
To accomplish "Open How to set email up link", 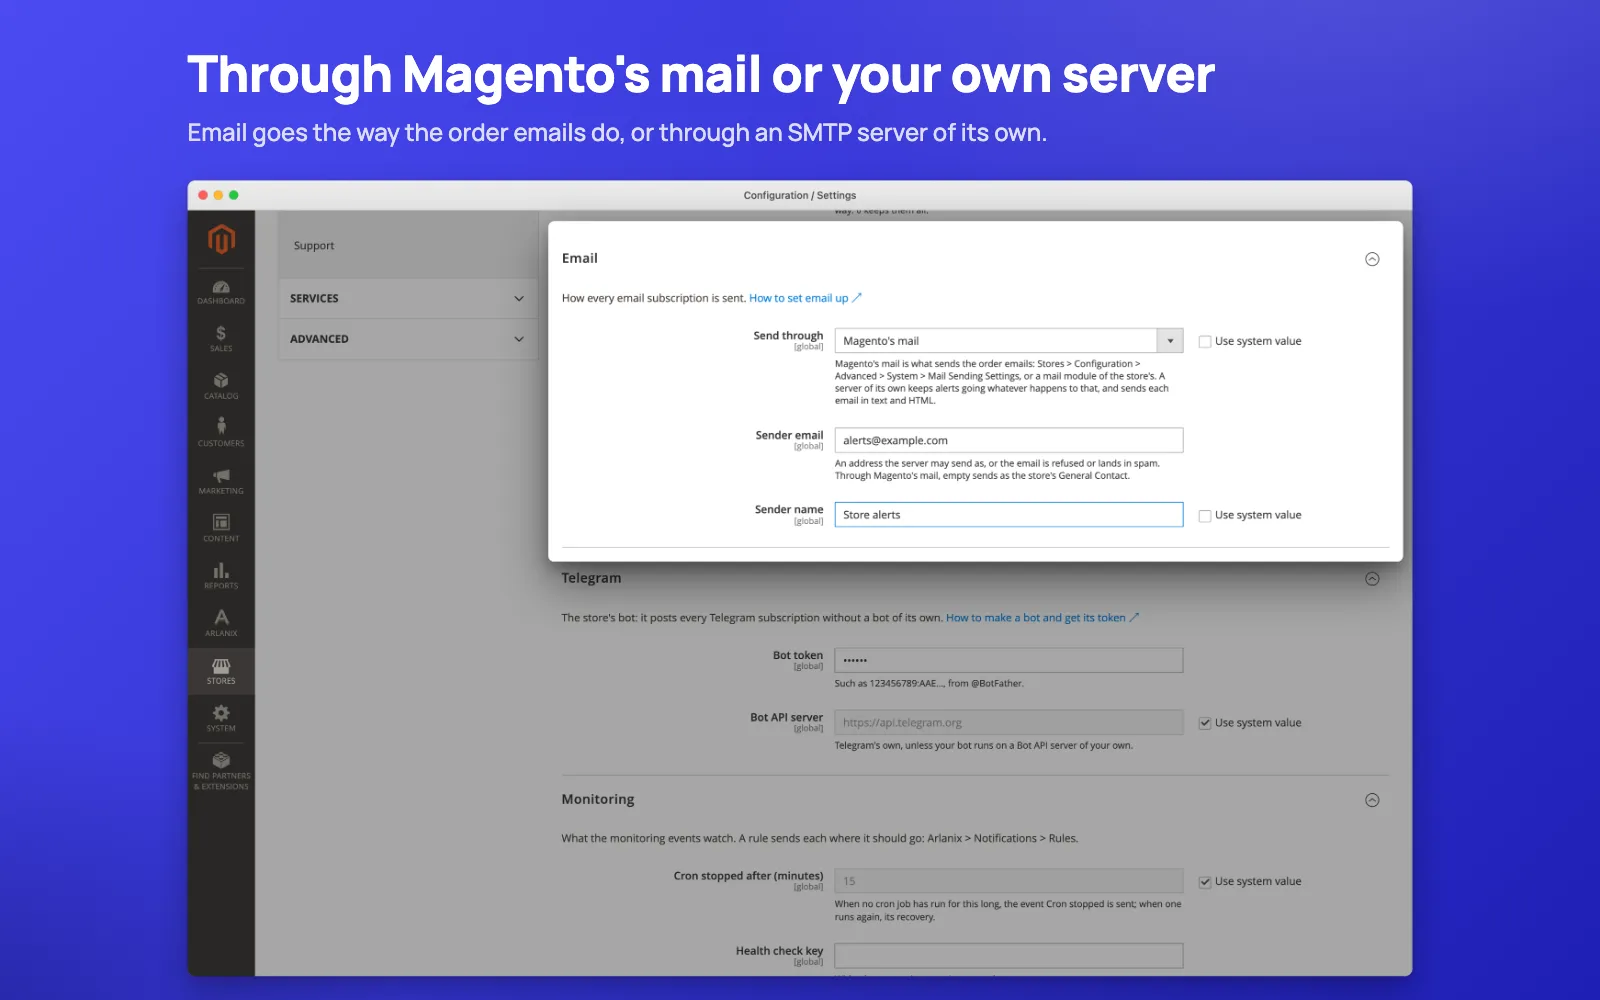I will pos(805,298).
